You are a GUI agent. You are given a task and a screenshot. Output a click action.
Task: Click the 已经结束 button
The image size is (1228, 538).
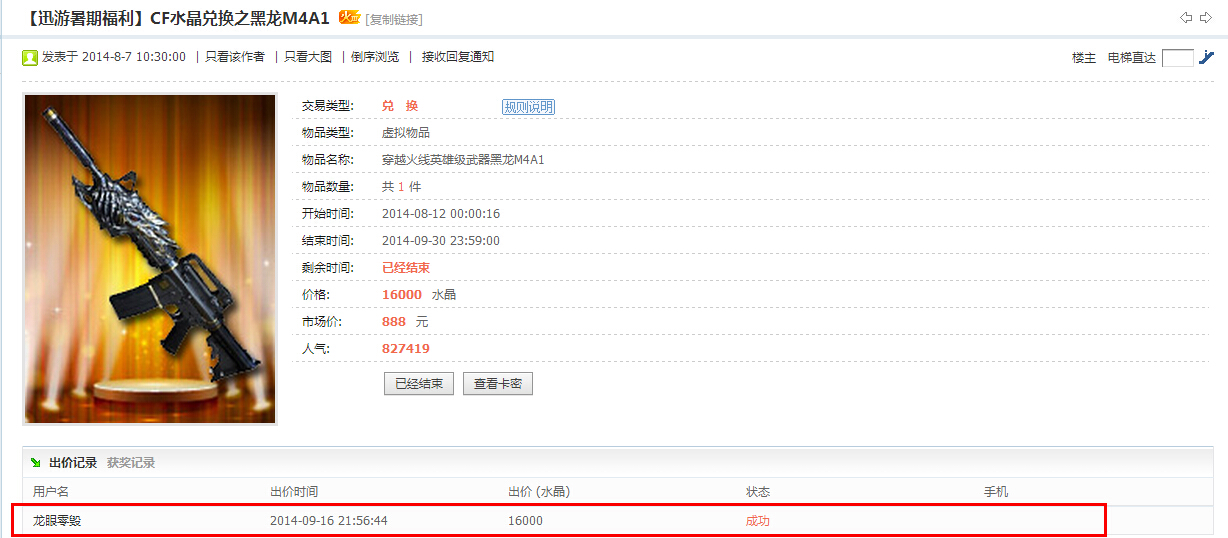419,383
